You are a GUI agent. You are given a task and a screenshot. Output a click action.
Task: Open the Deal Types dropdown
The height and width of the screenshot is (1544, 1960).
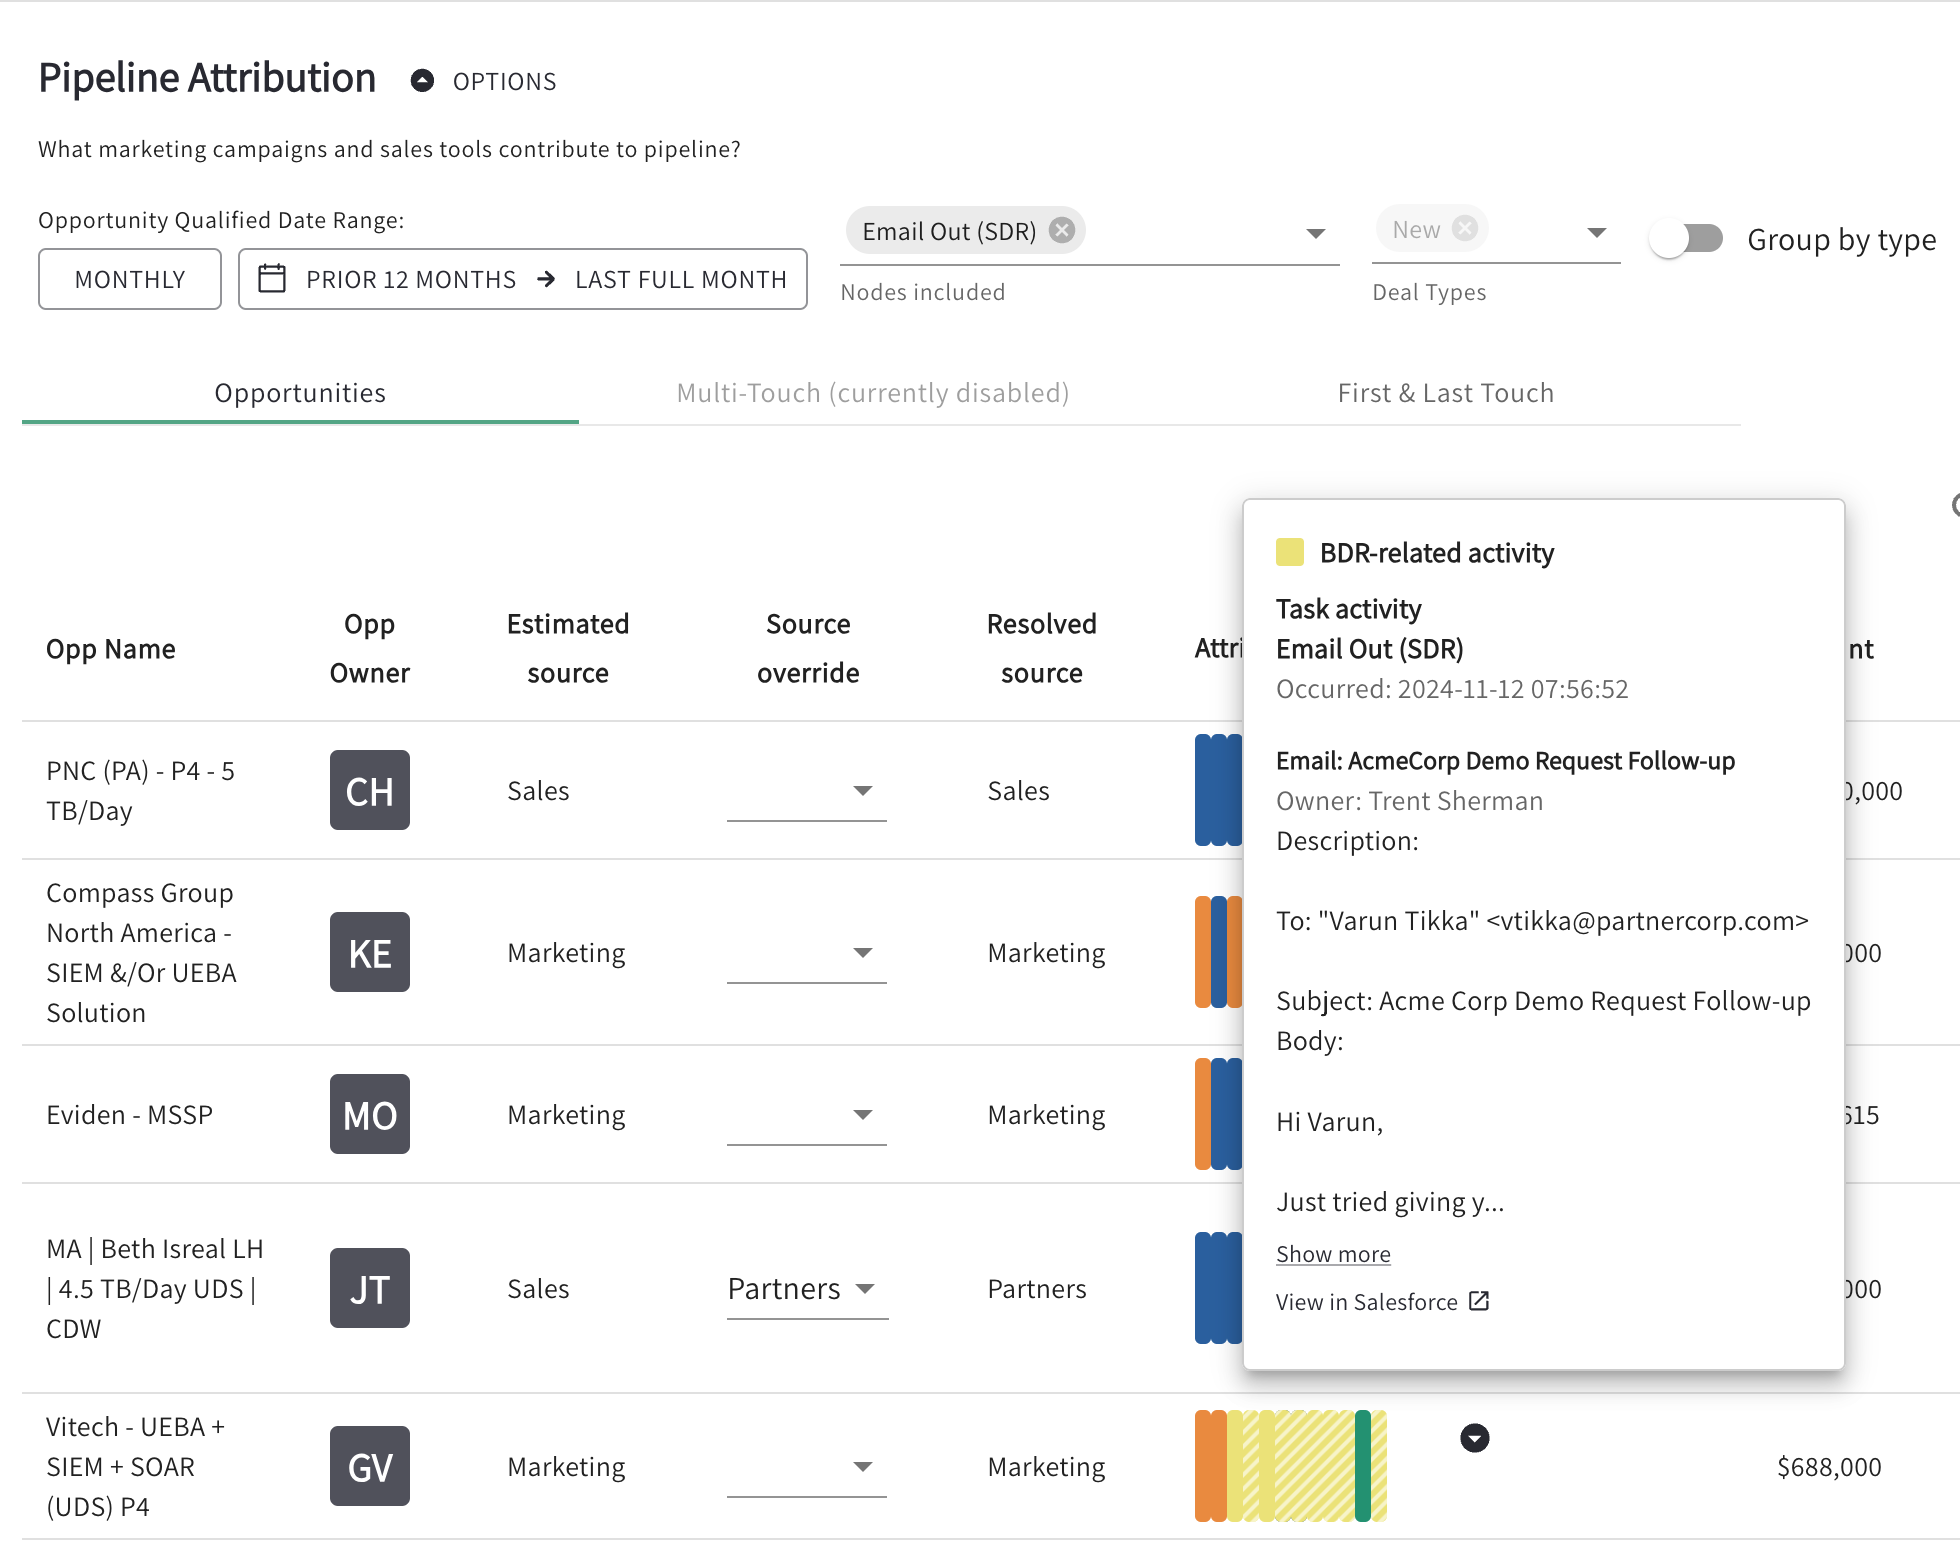click(1597, 232)
